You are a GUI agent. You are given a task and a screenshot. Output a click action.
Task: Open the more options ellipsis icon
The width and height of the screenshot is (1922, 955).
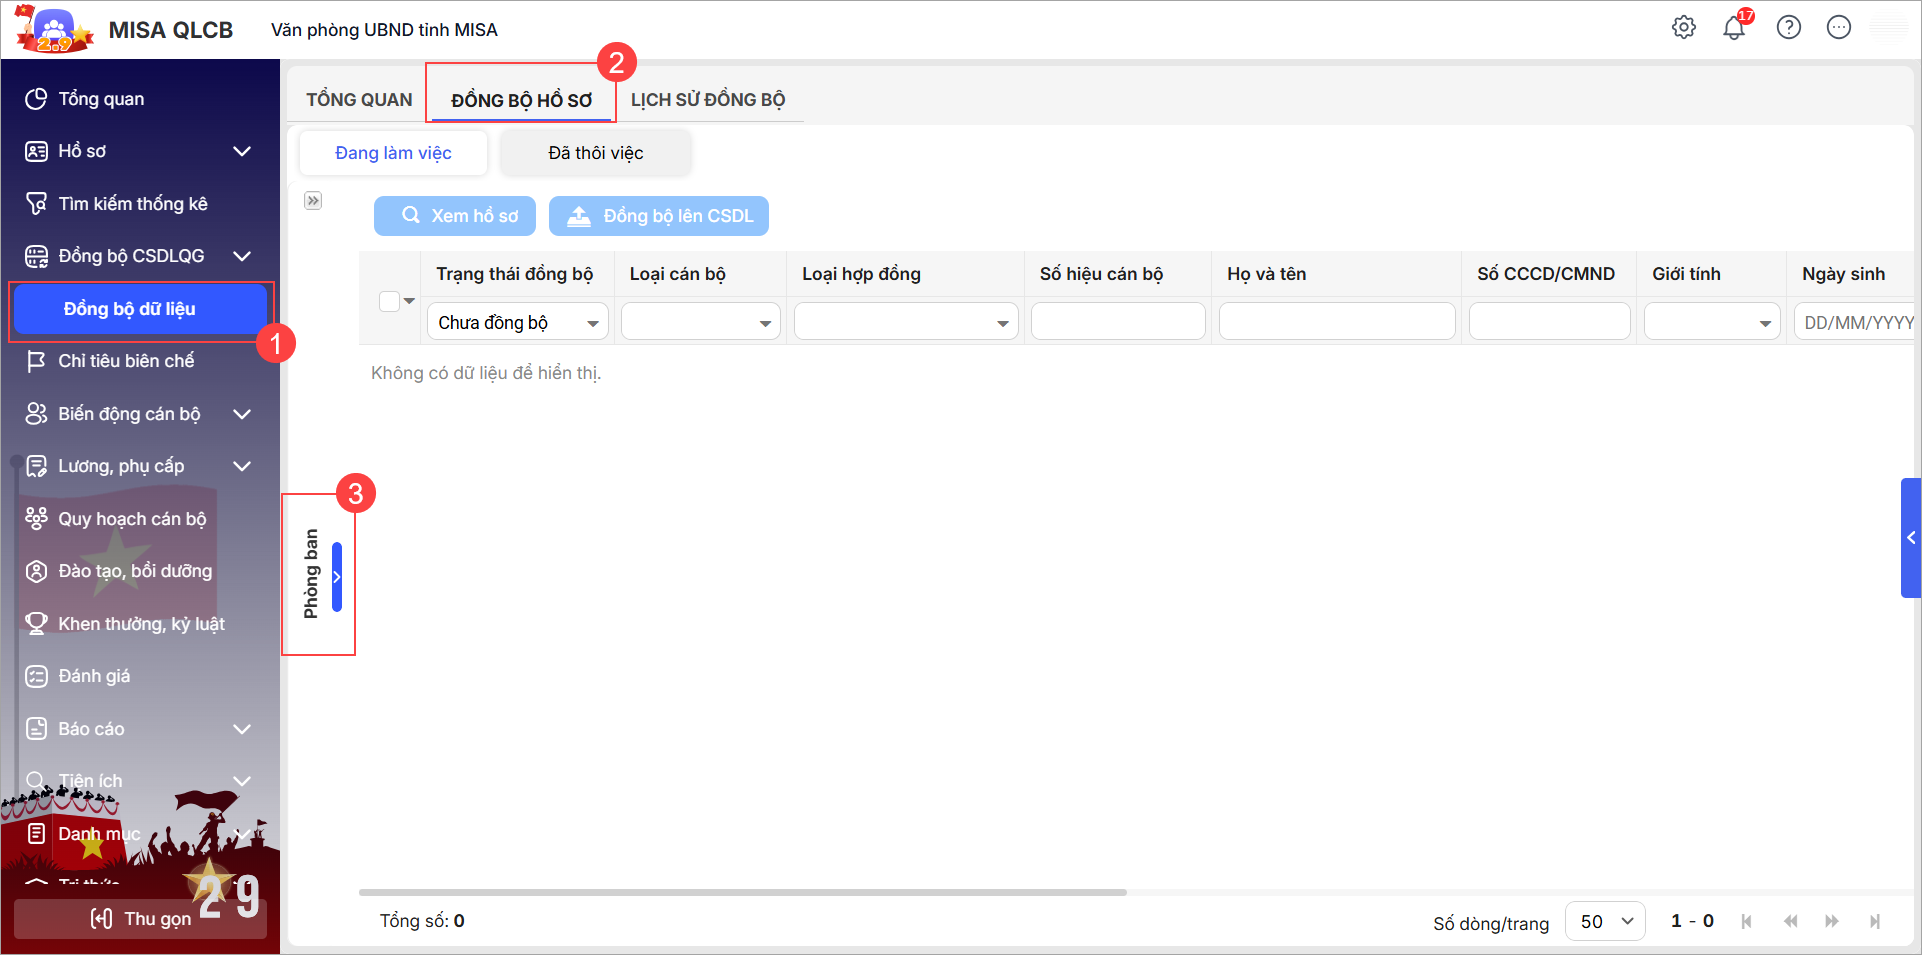[x=1838, y=28]
